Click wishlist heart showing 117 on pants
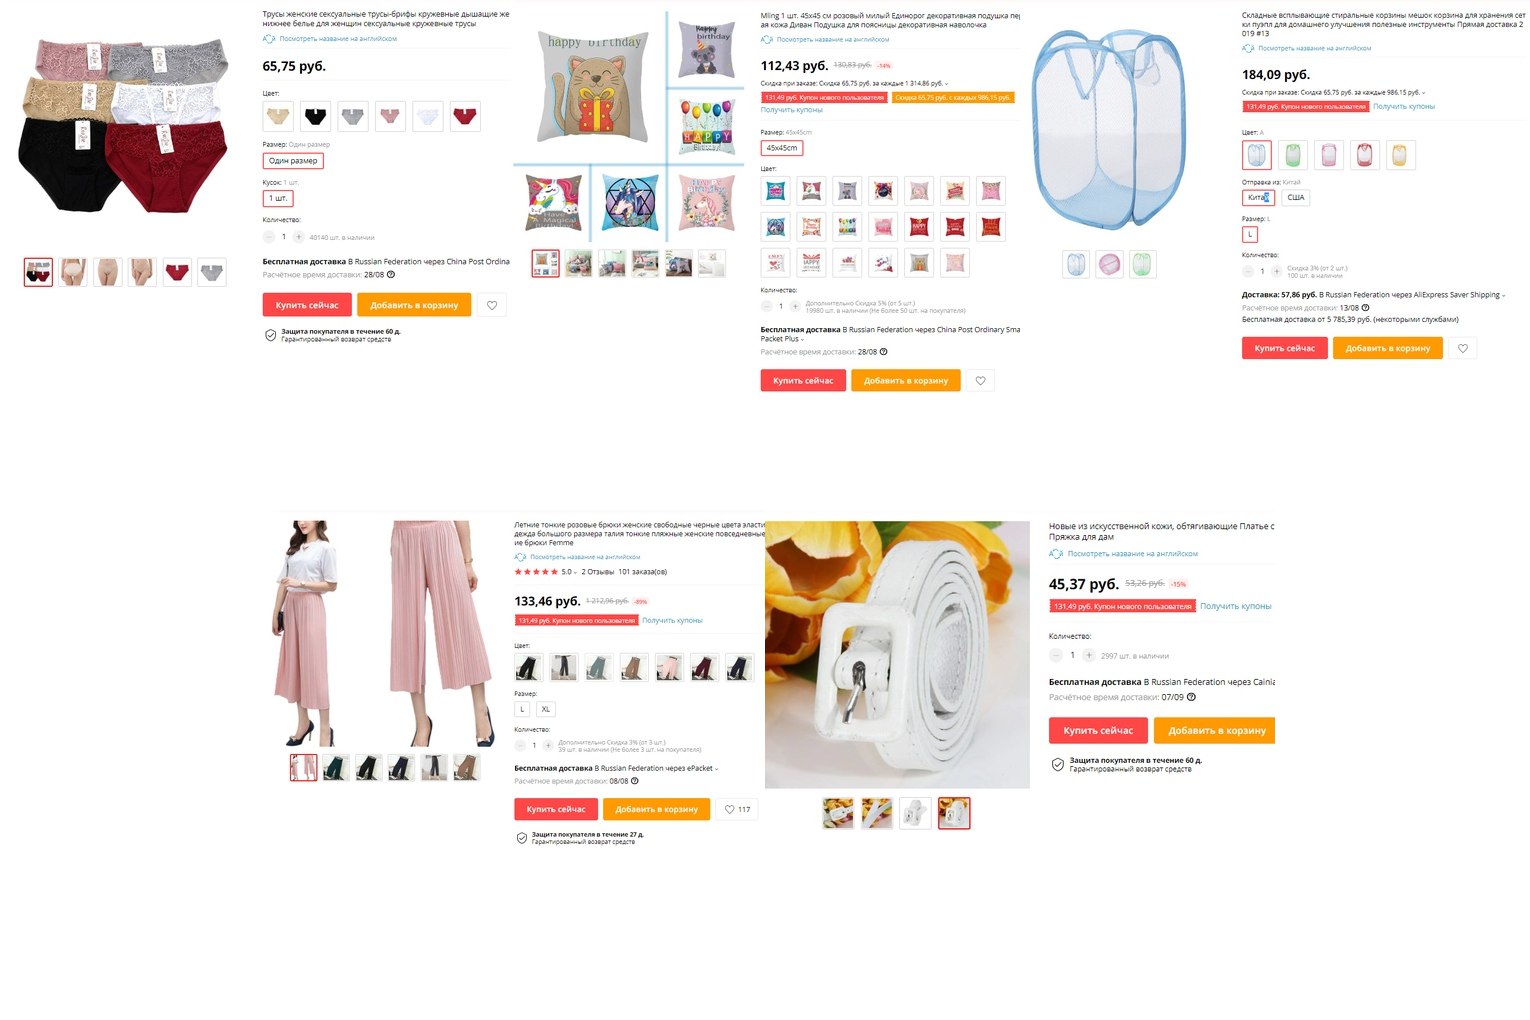Viewport: 1530px width, 1020px height. click(x=737, y=809)
